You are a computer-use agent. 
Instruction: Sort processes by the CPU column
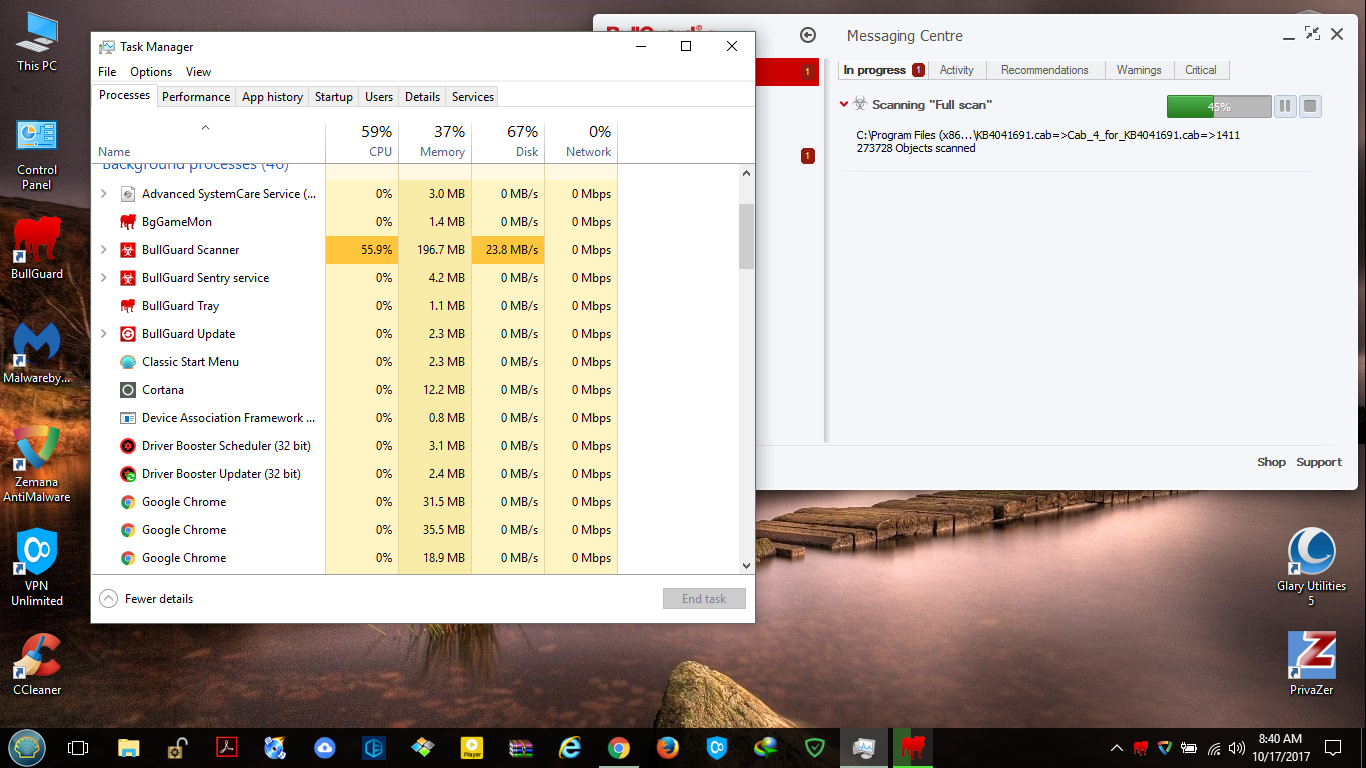click(362, 141)
